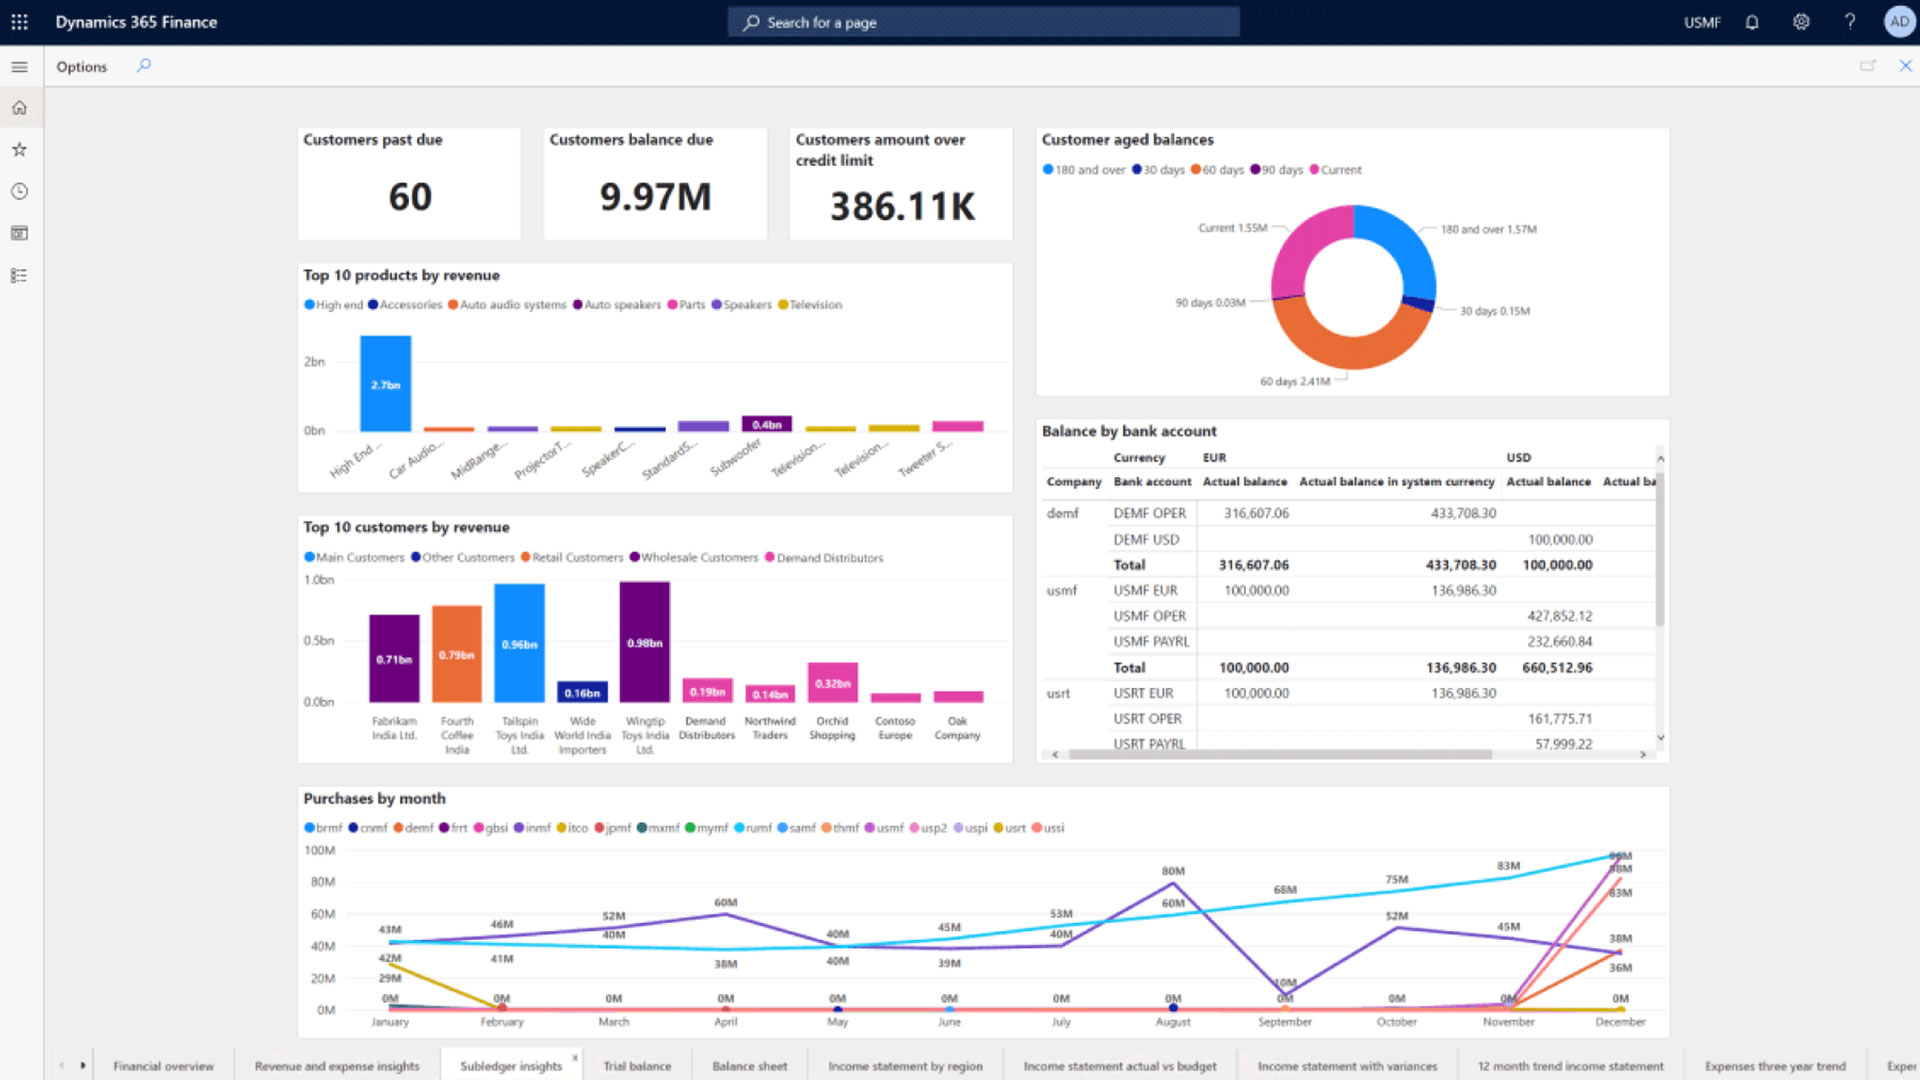This screenshot has width=1920, height=1080.
Task: Open the notifications bell
Action: click(1751, 21)
